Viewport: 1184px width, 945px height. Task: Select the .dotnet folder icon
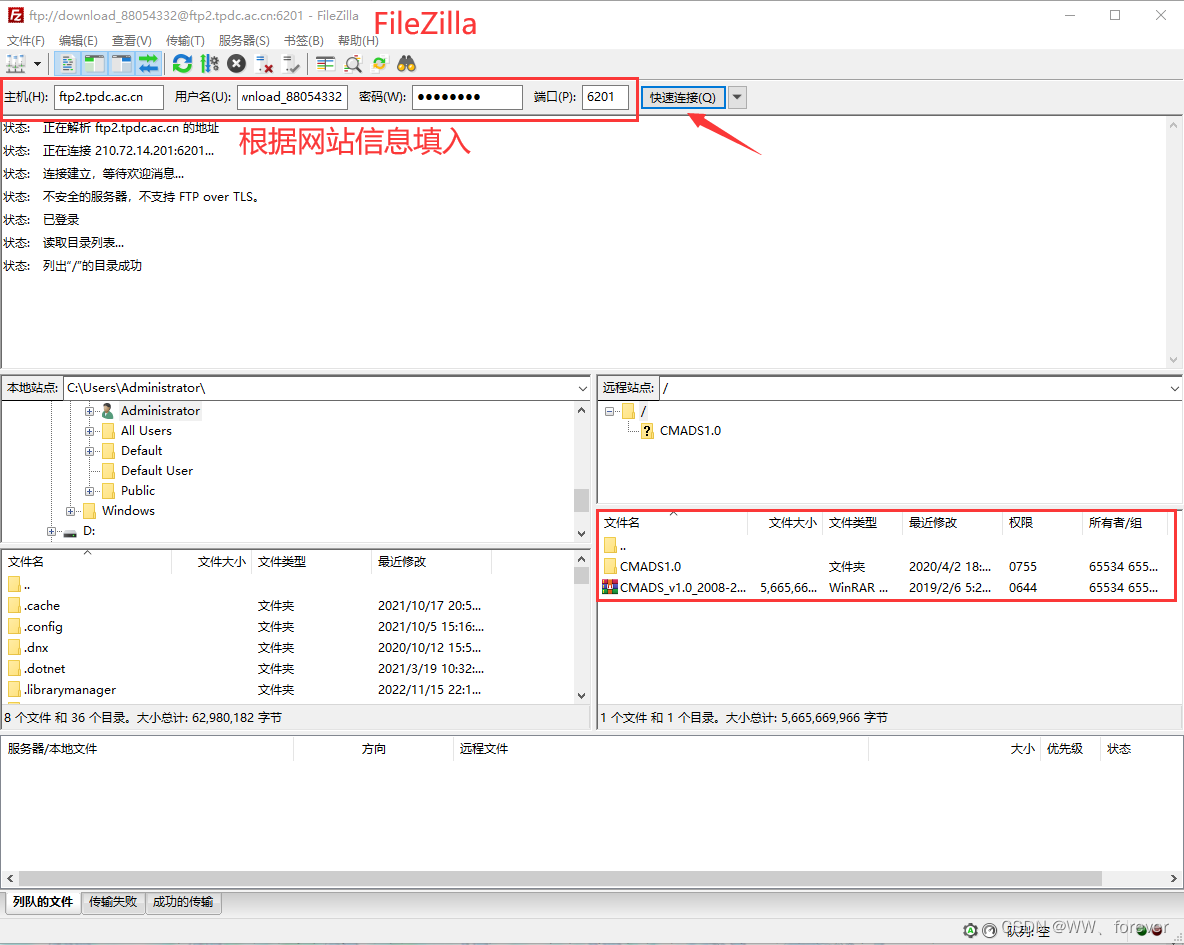(x=14, y=669)
